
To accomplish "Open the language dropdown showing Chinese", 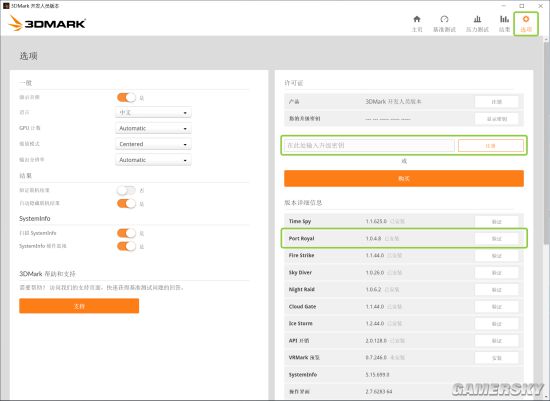I will 153,113.
